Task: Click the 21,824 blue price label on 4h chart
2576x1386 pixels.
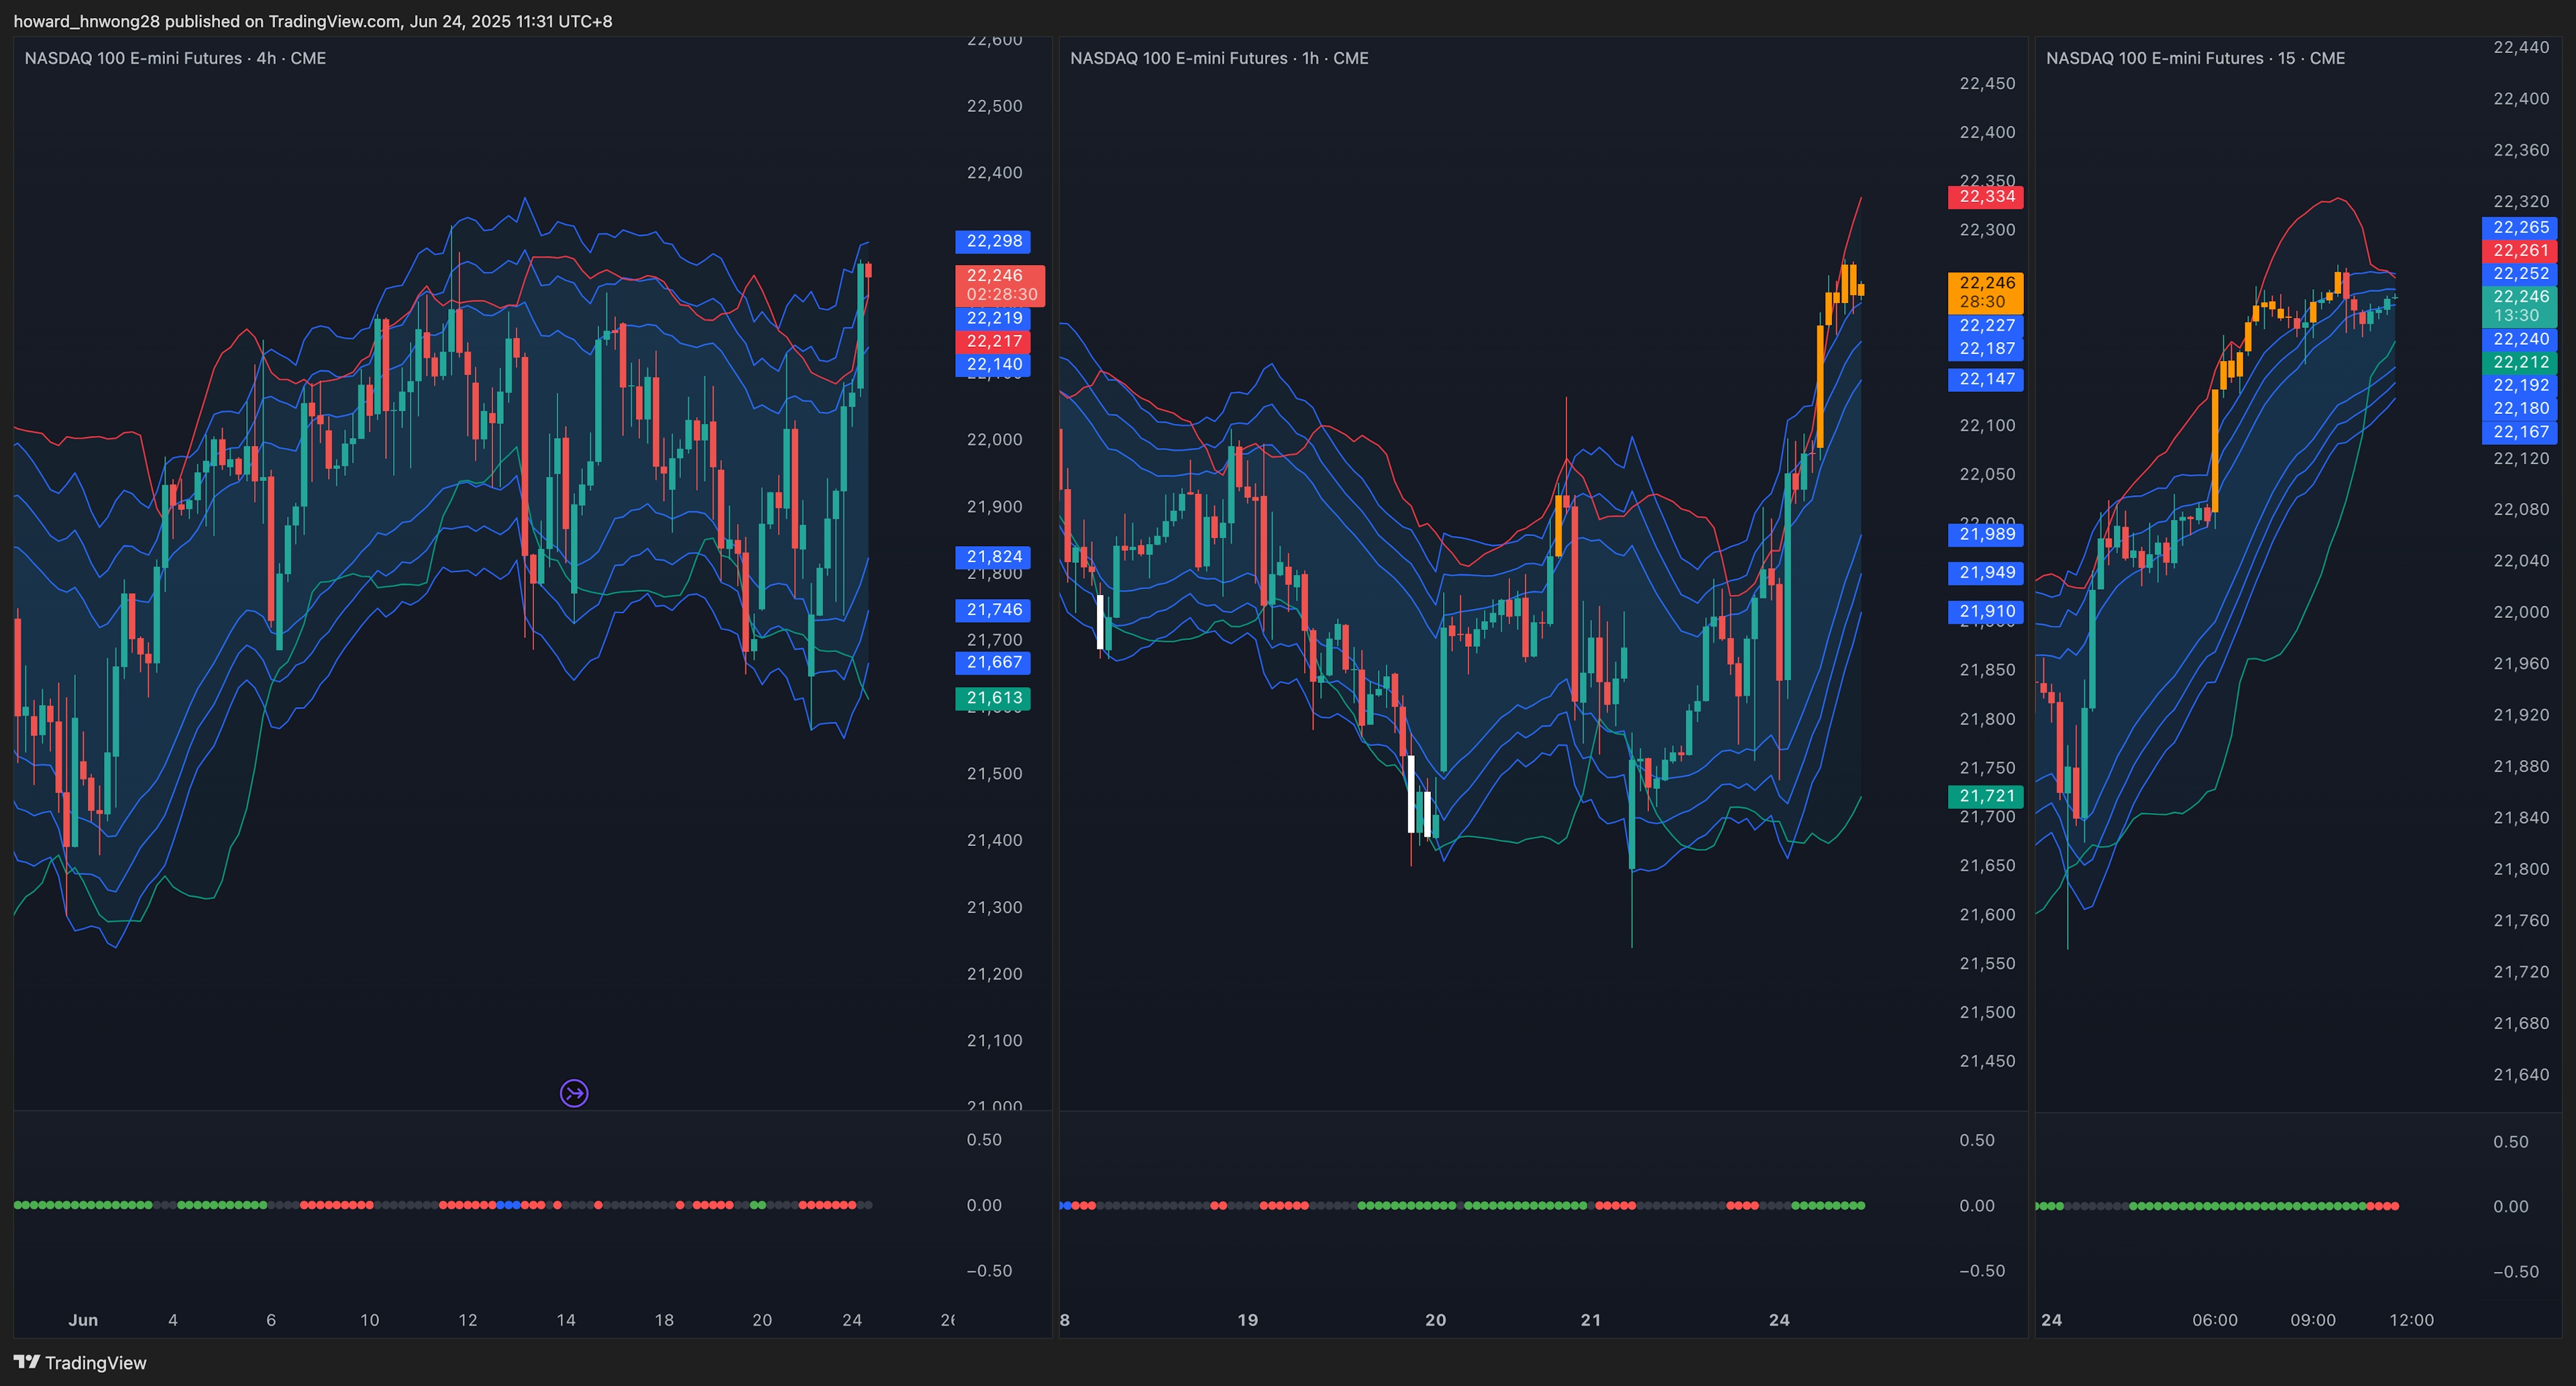Action: [x=993, y=557]
